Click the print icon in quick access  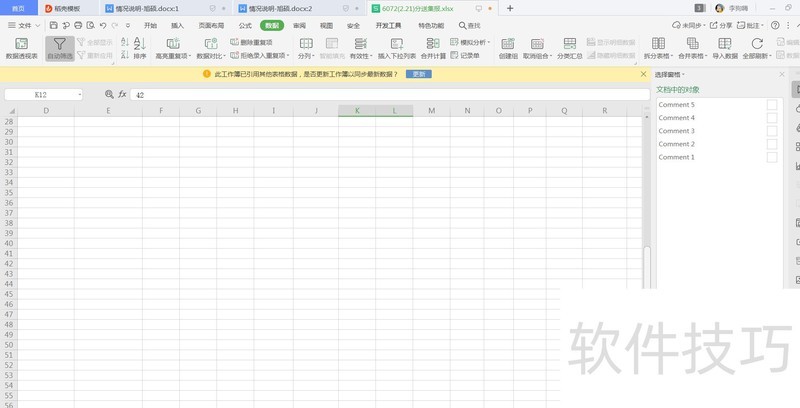click(x=78, y=25)
